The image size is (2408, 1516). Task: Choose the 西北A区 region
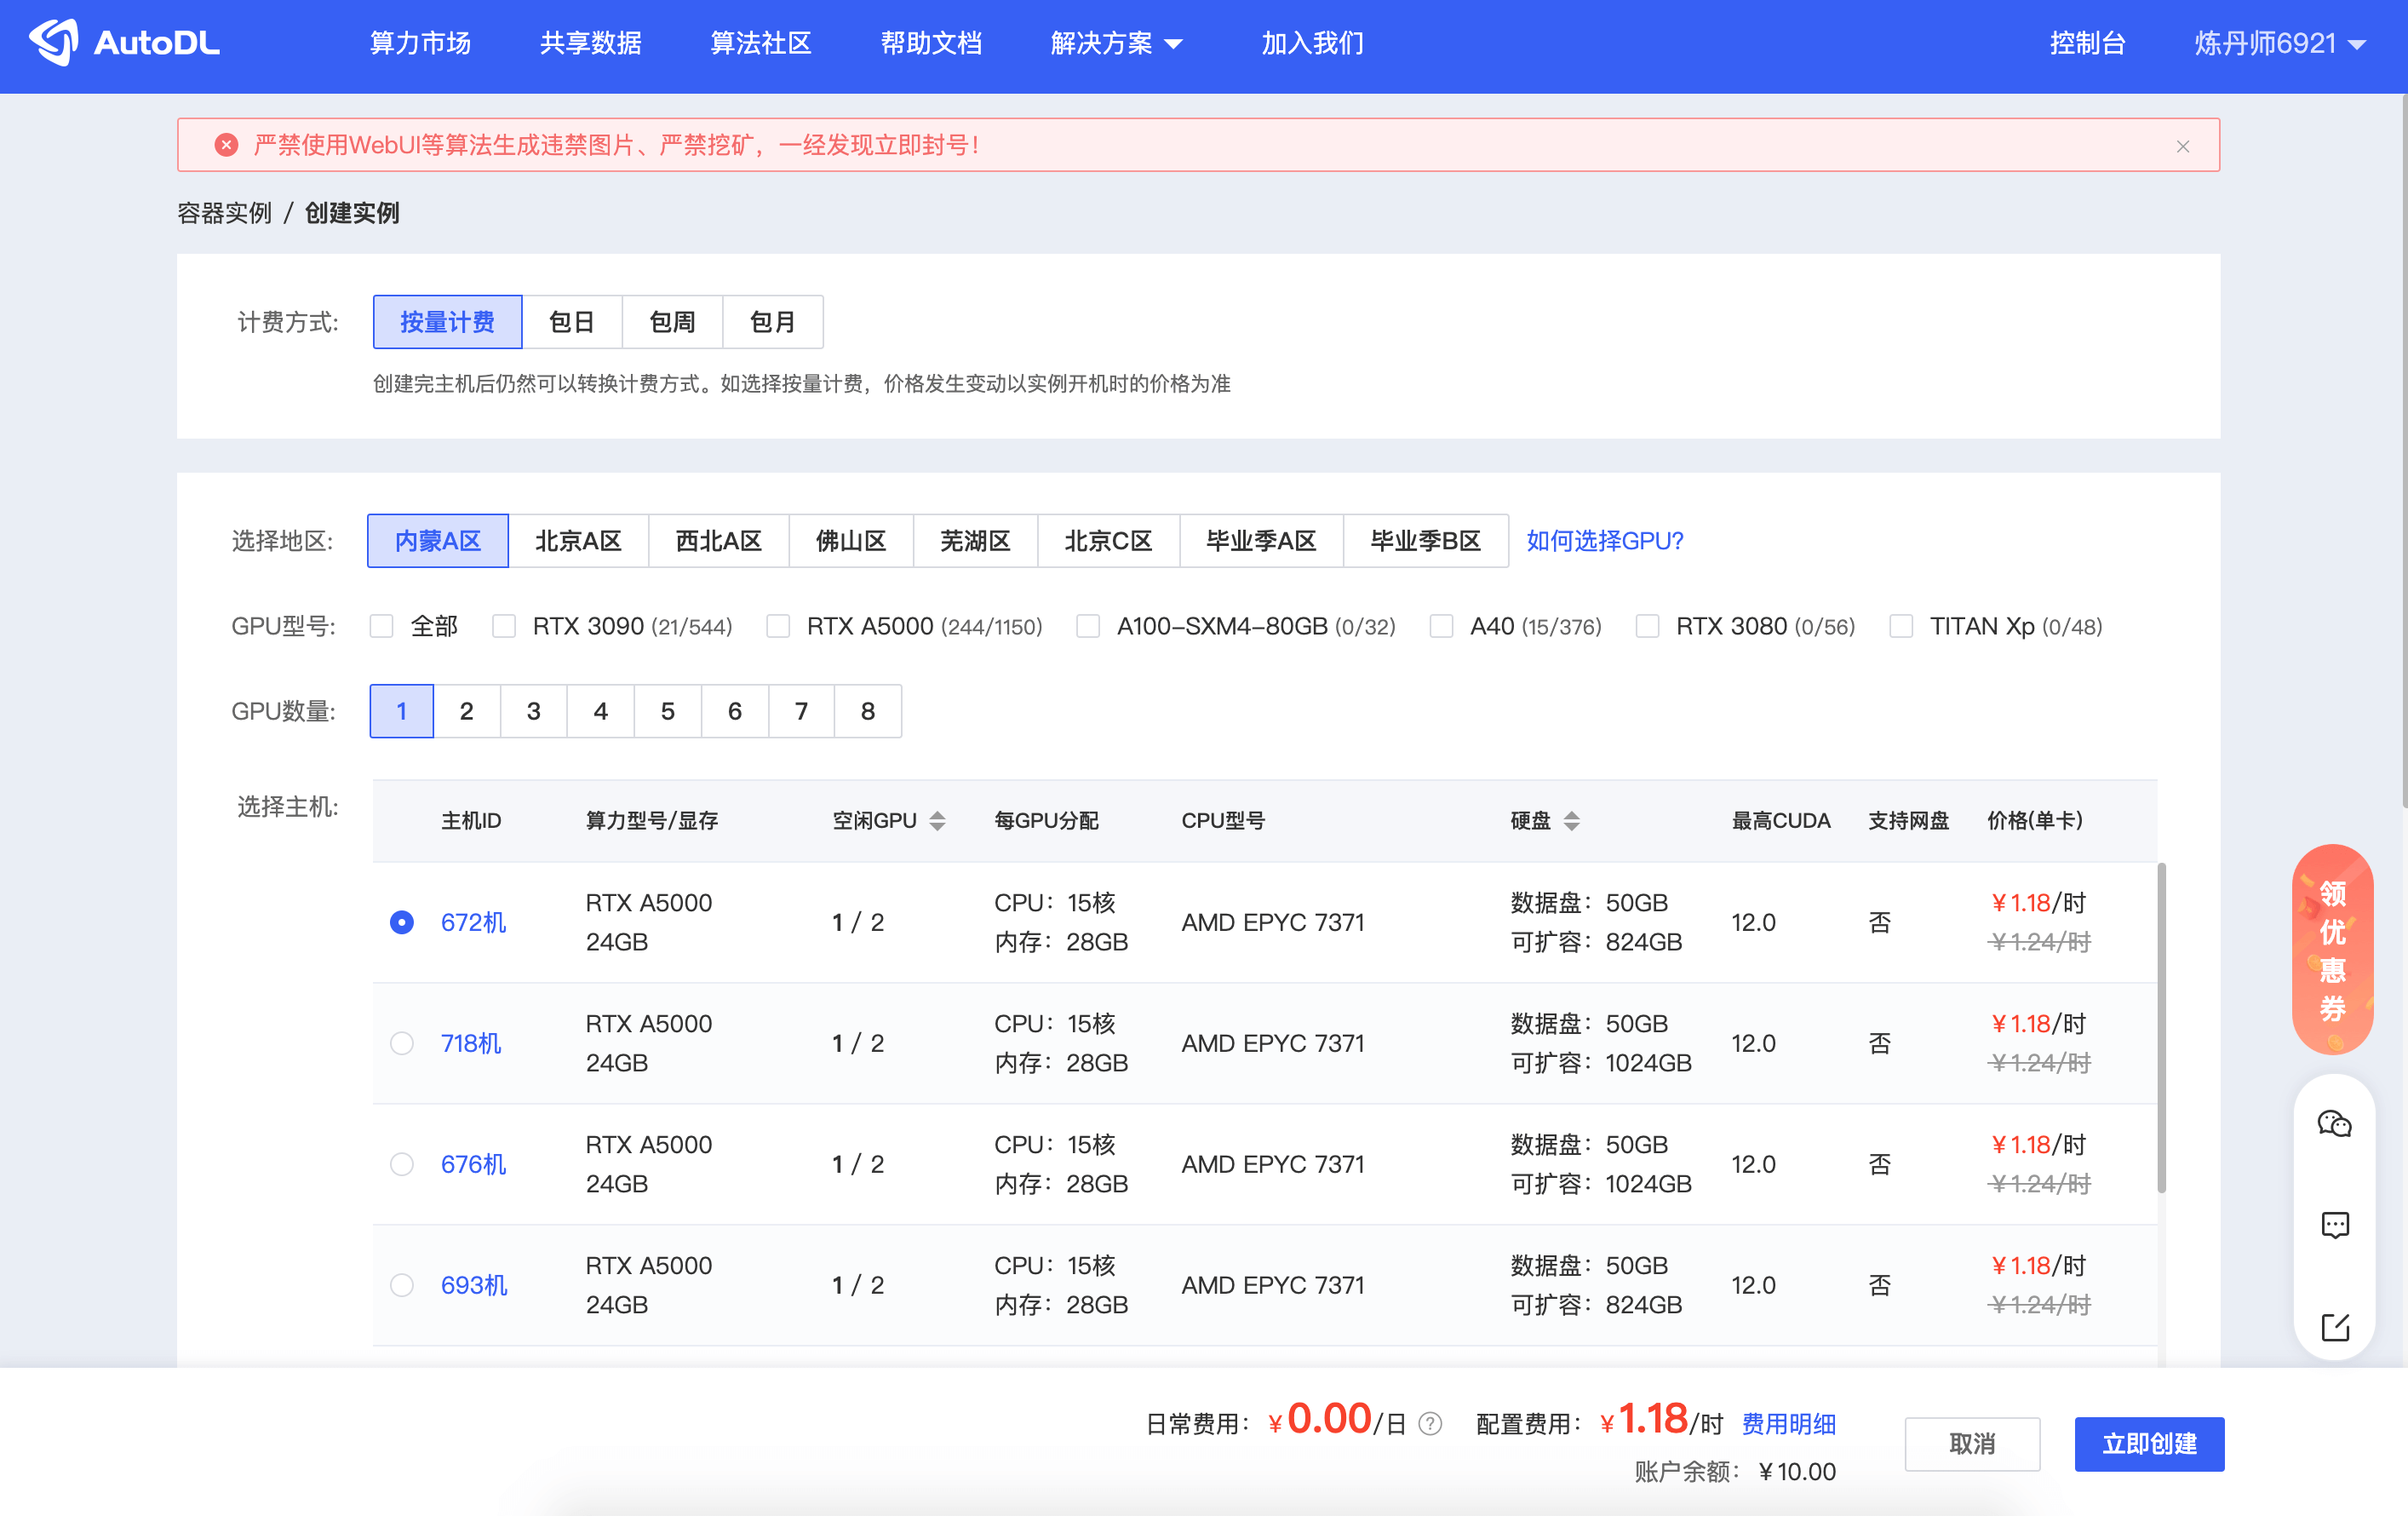click(x=719, y=541)
